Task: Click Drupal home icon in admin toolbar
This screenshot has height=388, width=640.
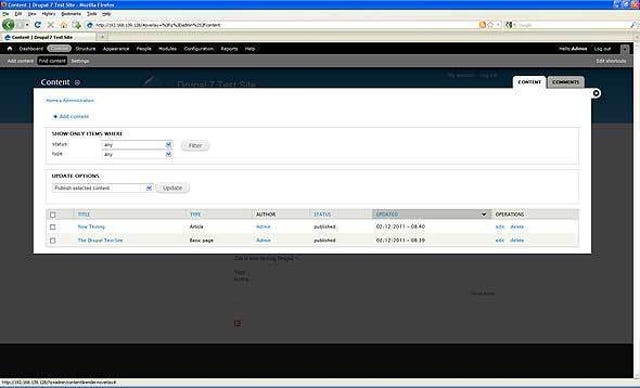Action: pyautogui.click(x=10, y=49)
